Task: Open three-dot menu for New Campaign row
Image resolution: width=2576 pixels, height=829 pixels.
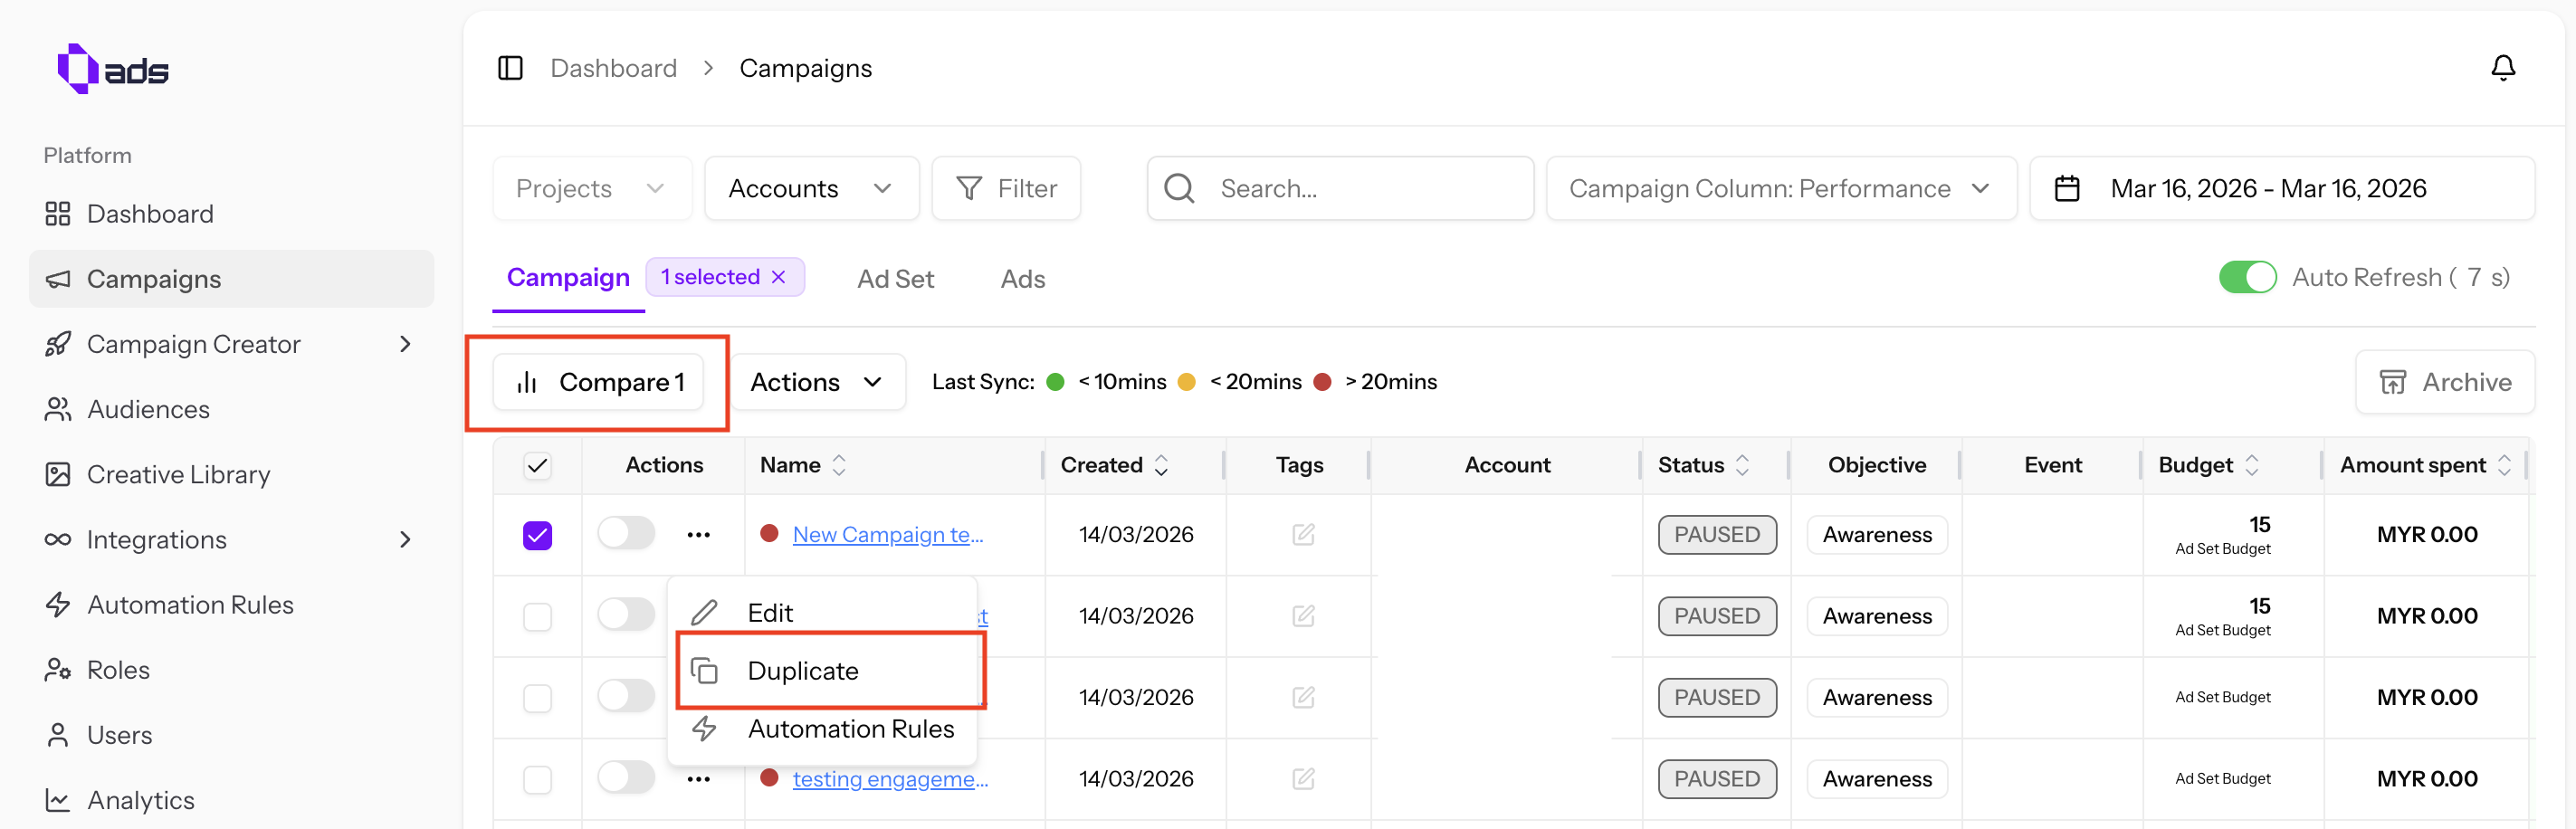Action: [x=698, y=534]
